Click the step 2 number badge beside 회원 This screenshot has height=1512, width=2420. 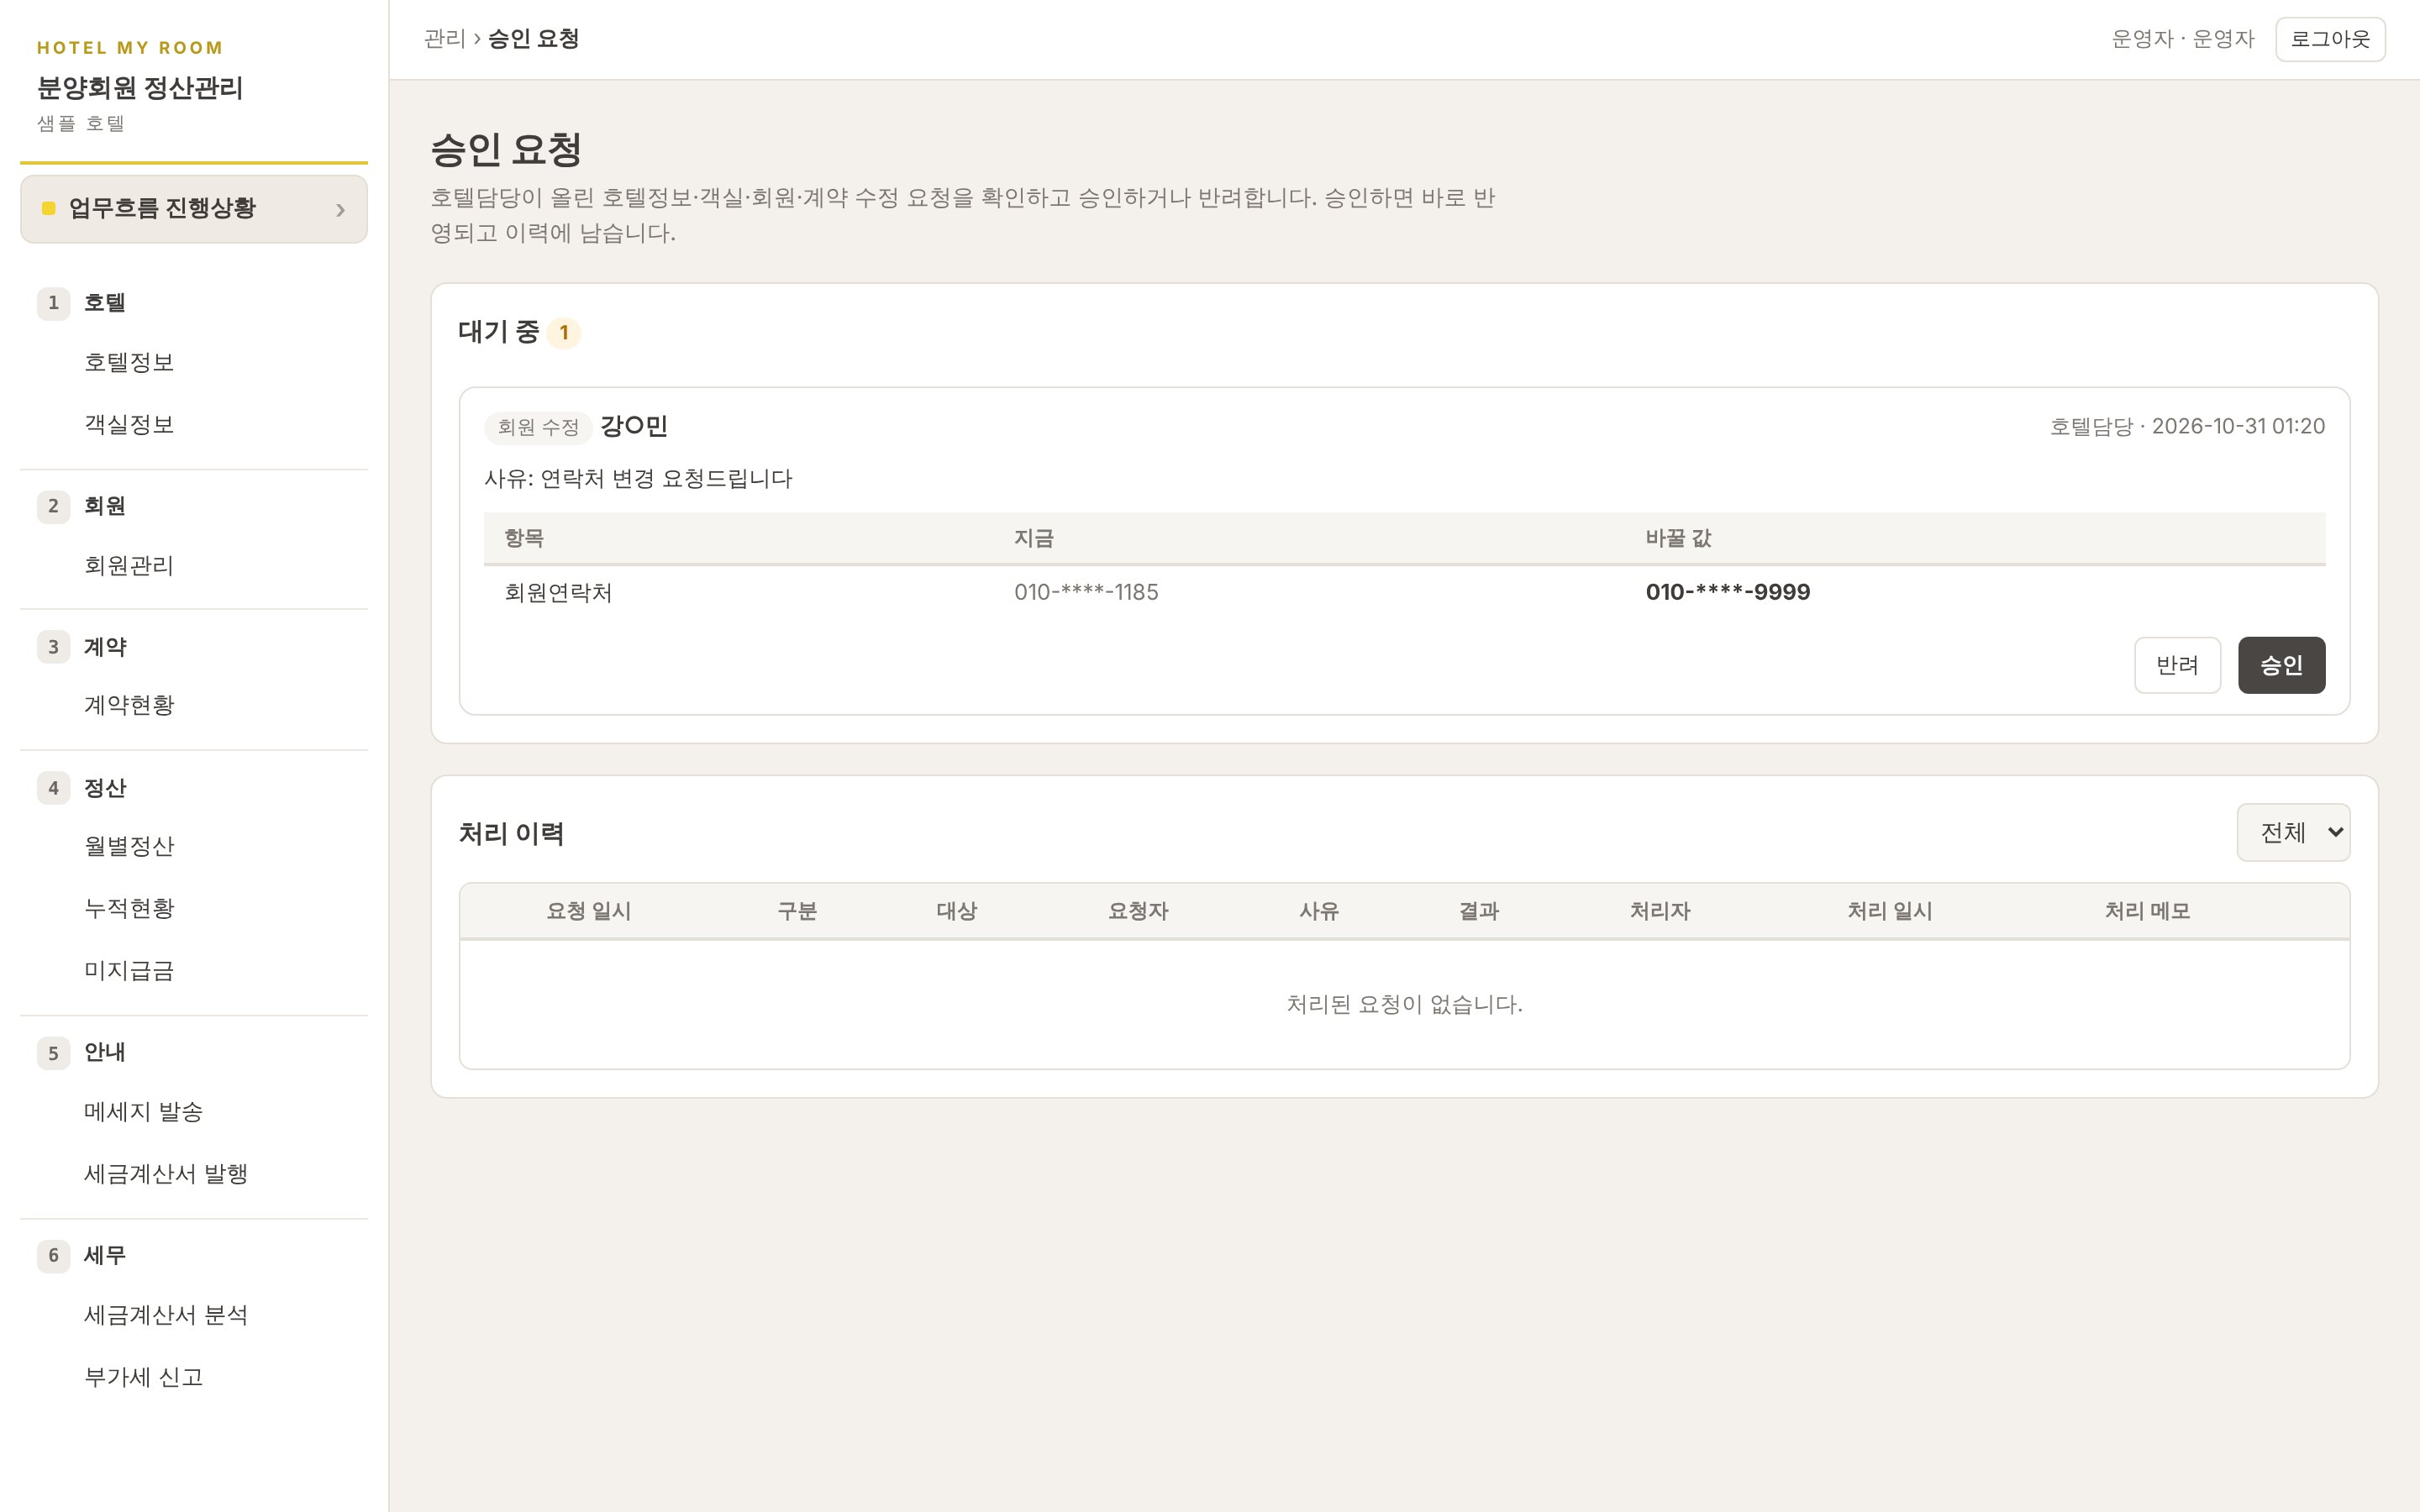[54, 506]
